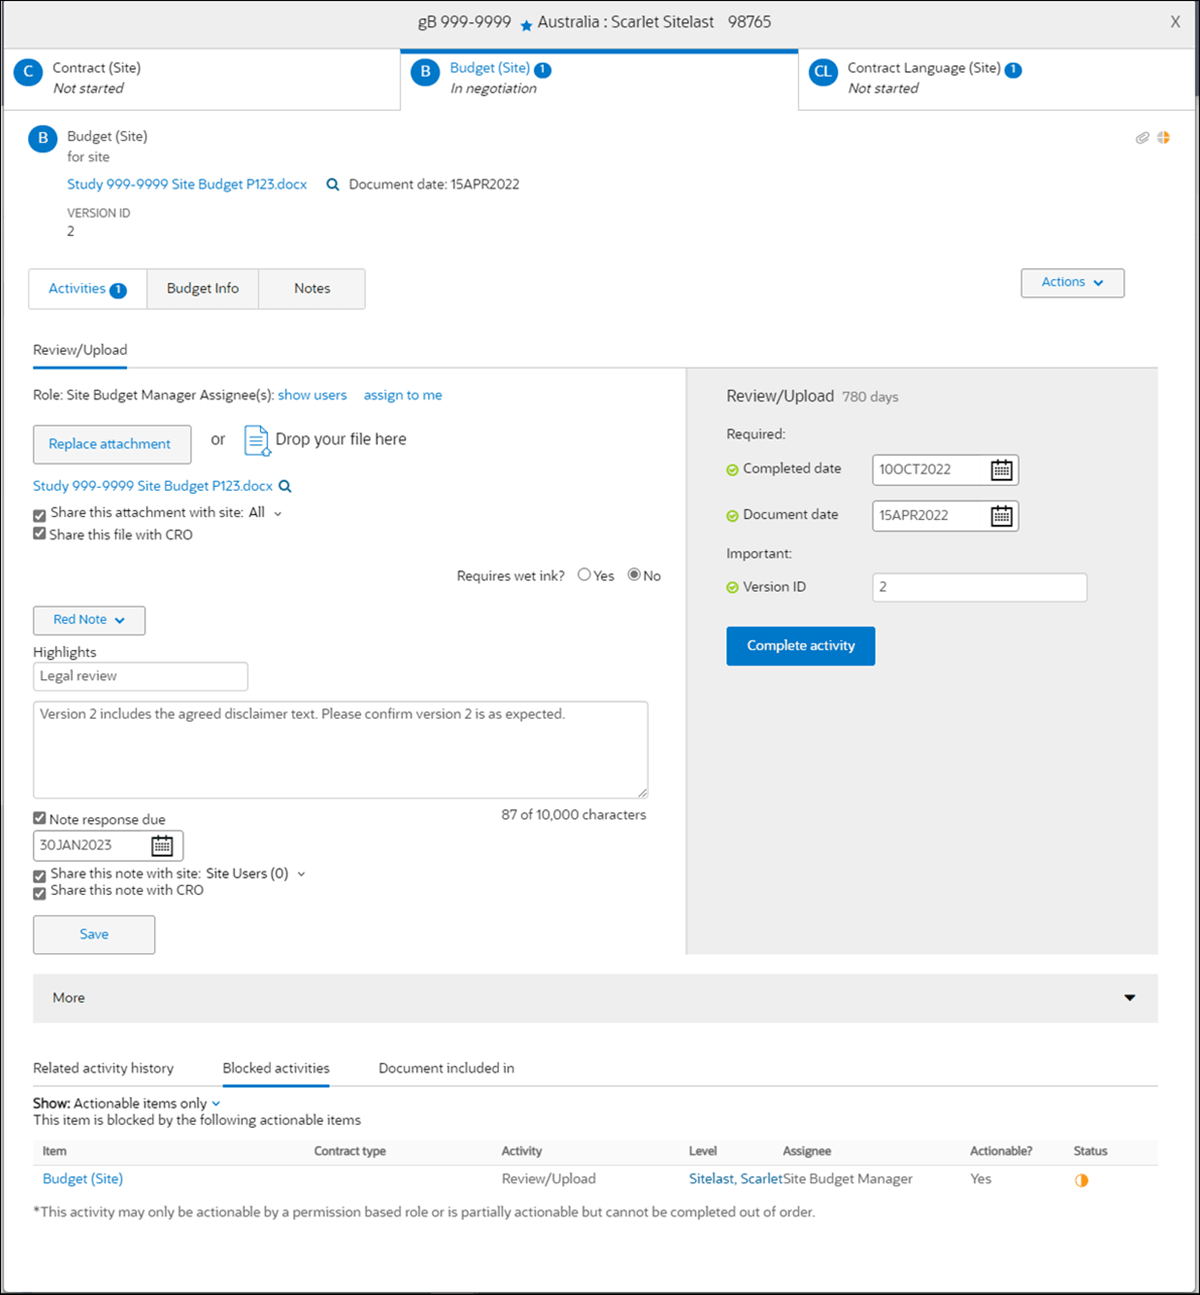Click the paperclip attachments icon
This screenshot has height=1295, width=1200.
coord(1142,137)
